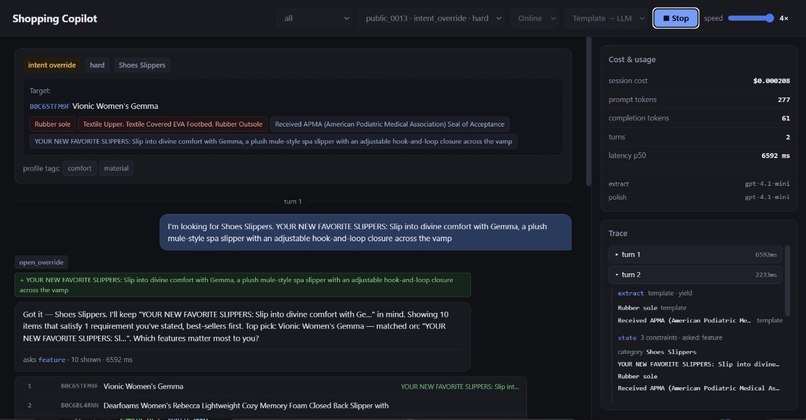Open the 'all' filter dropdown

[316, 18]
